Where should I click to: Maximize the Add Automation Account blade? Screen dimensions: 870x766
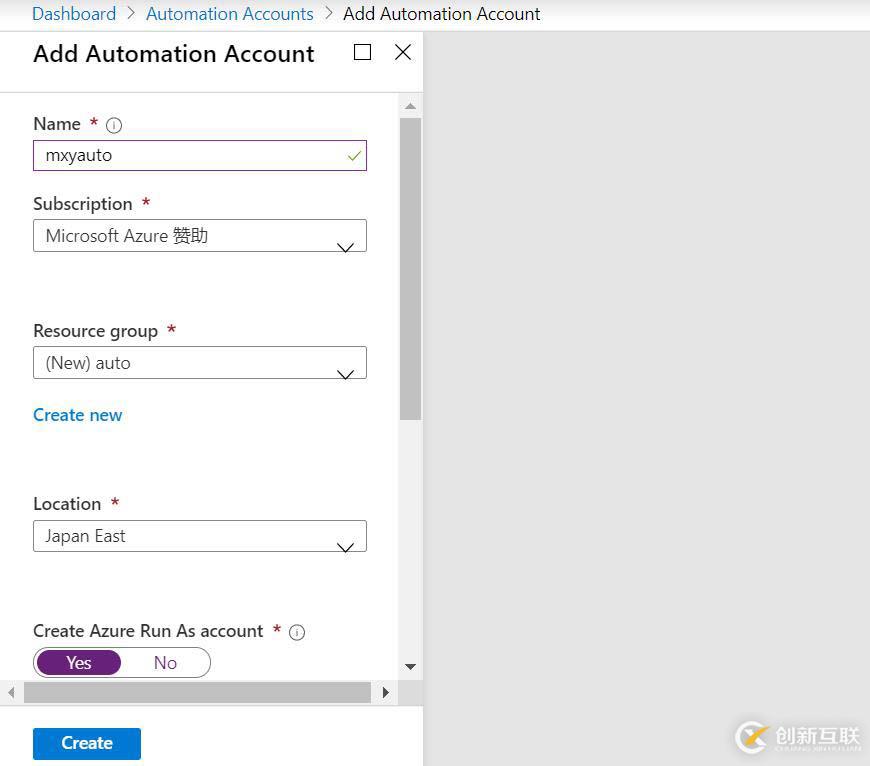[363, 53]
